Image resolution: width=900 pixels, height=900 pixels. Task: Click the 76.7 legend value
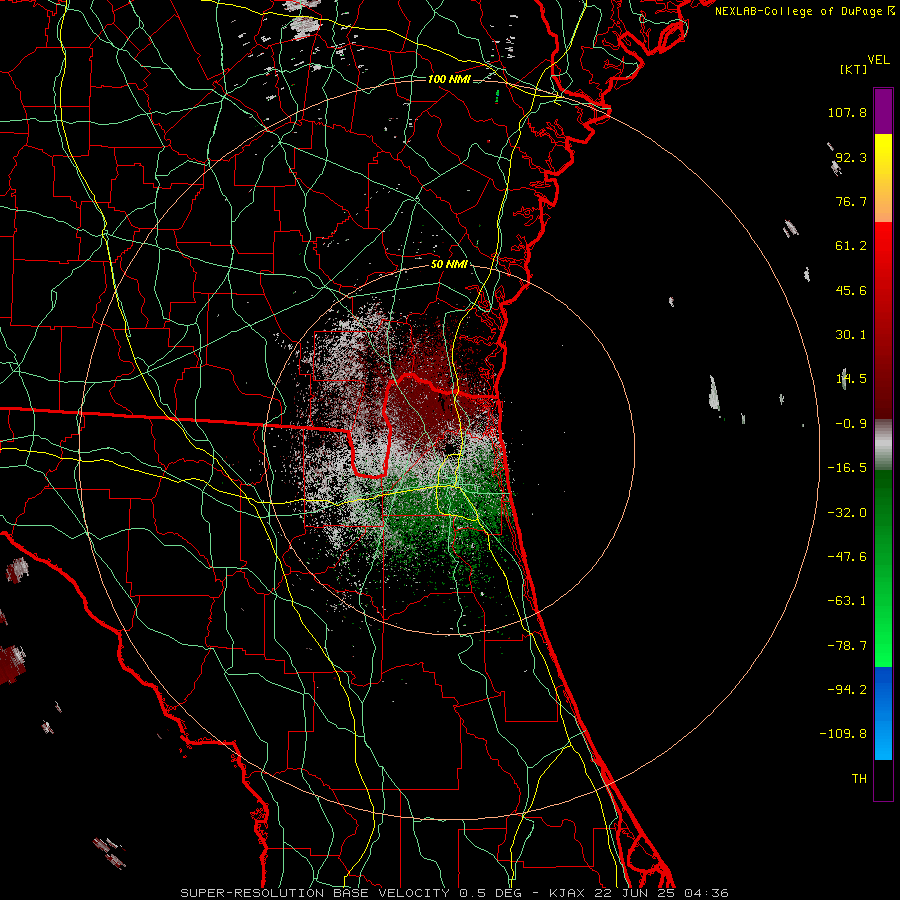pyautogui.click(x=851, y=201)
